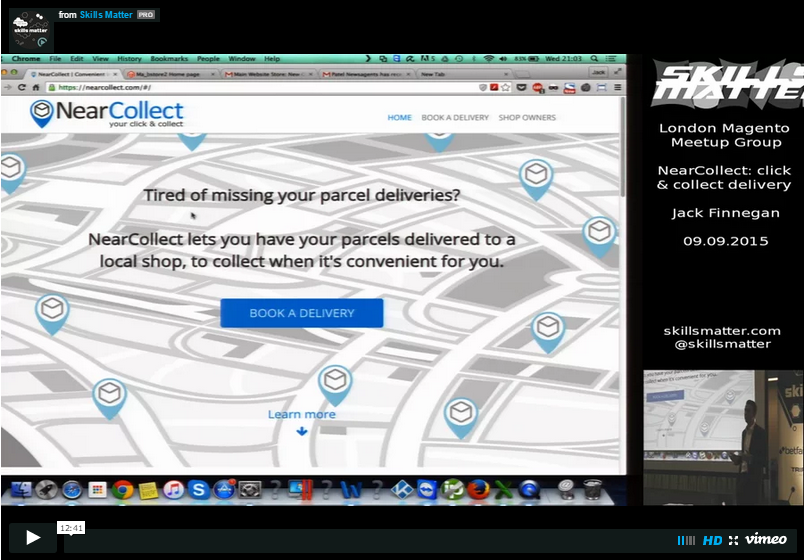The image size is (804, 560).
Task: Open iTunes in the dock
Action: click(x=173, y=490)
